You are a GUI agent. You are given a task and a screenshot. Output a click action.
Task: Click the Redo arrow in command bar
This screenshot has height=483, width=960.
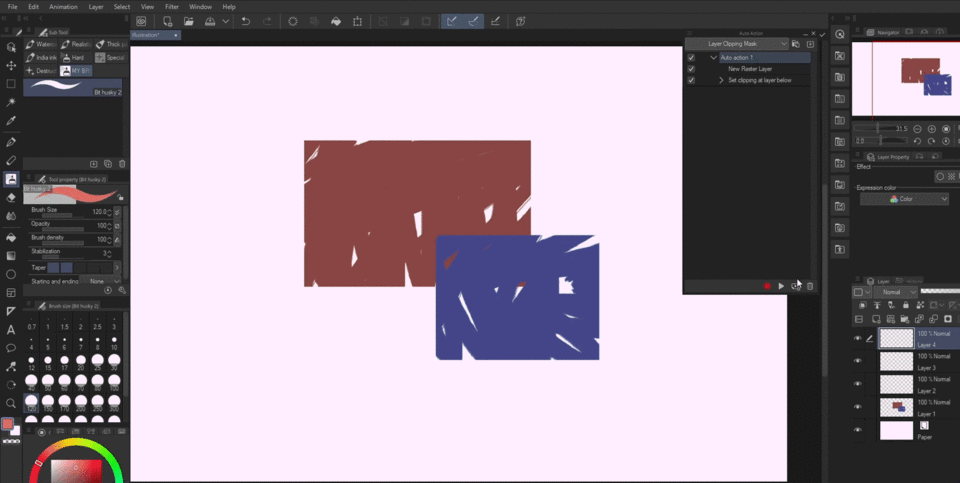[267, 21]
